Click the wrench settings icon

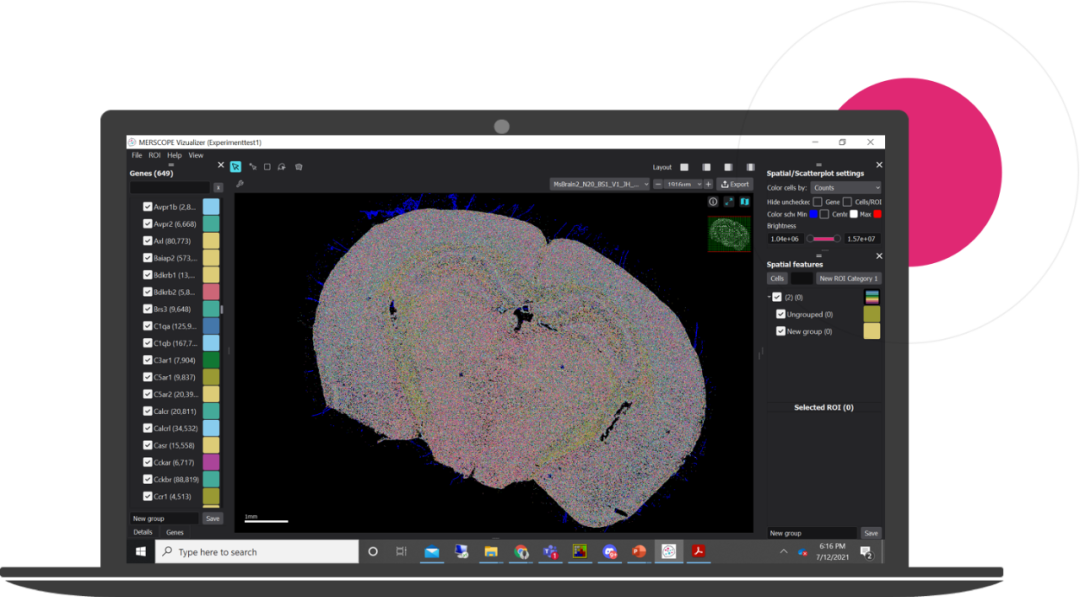240,184
